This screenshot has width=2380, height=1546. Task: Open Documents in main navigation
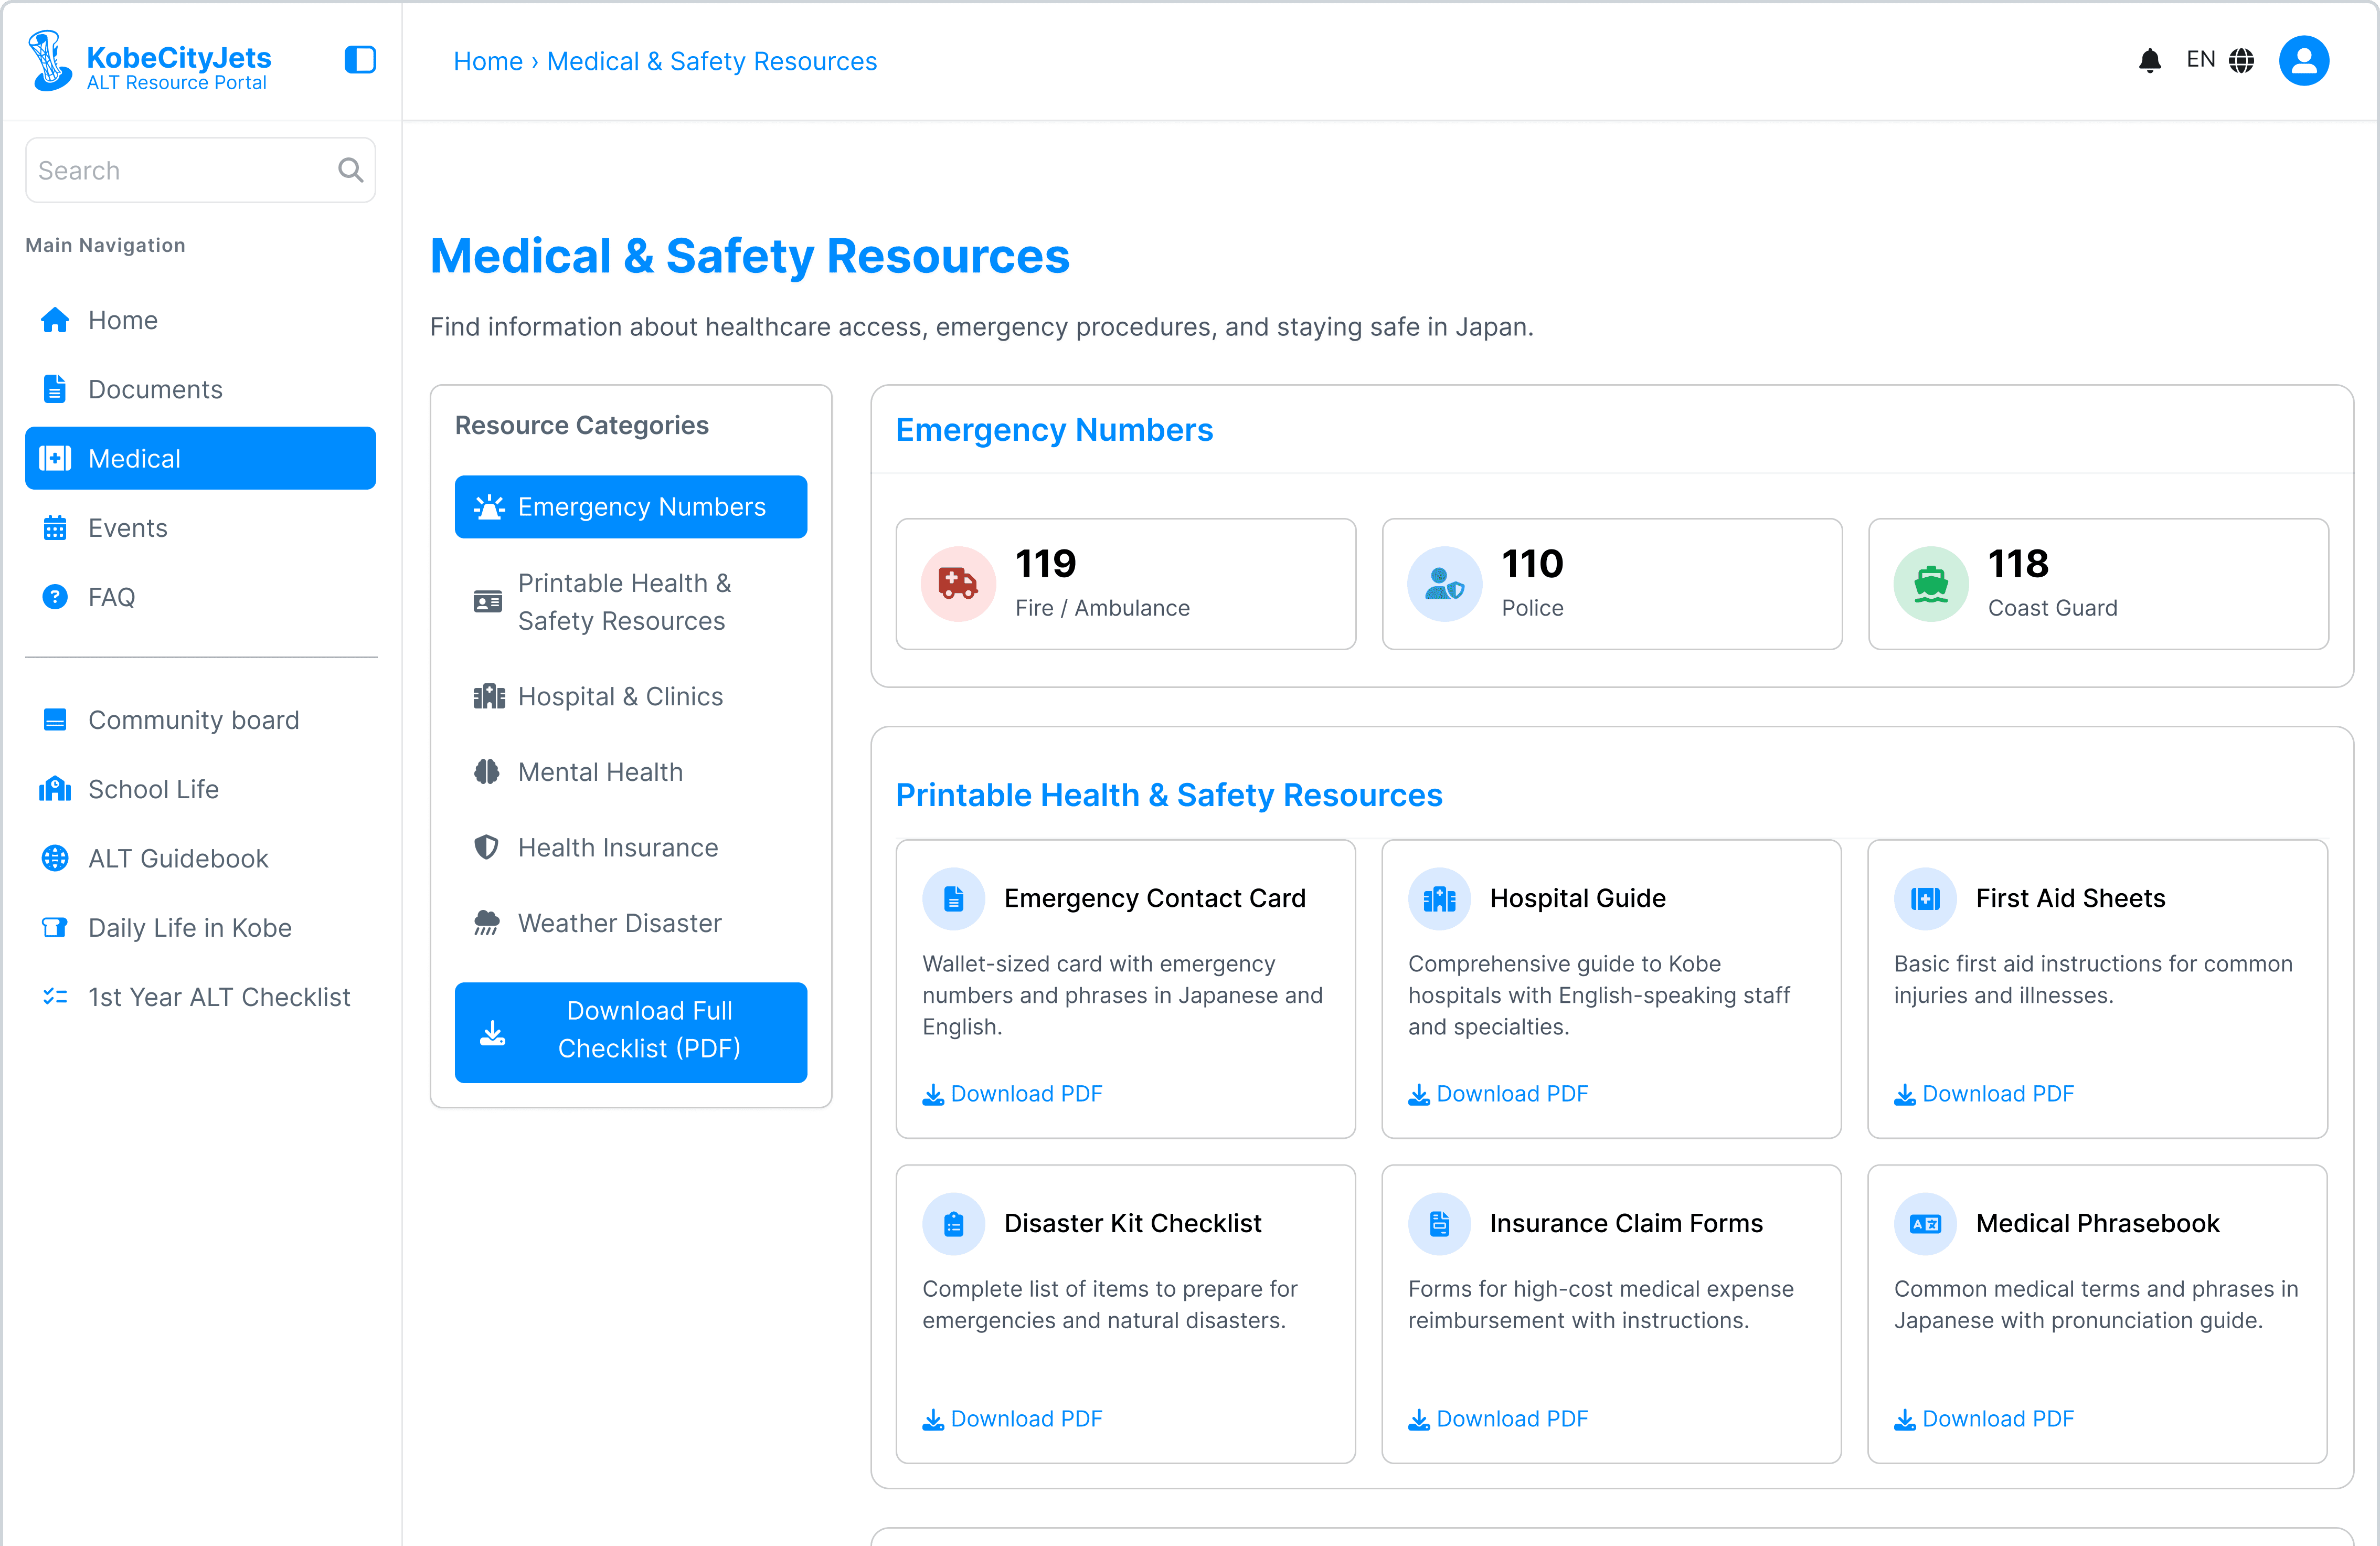point(155,389)
